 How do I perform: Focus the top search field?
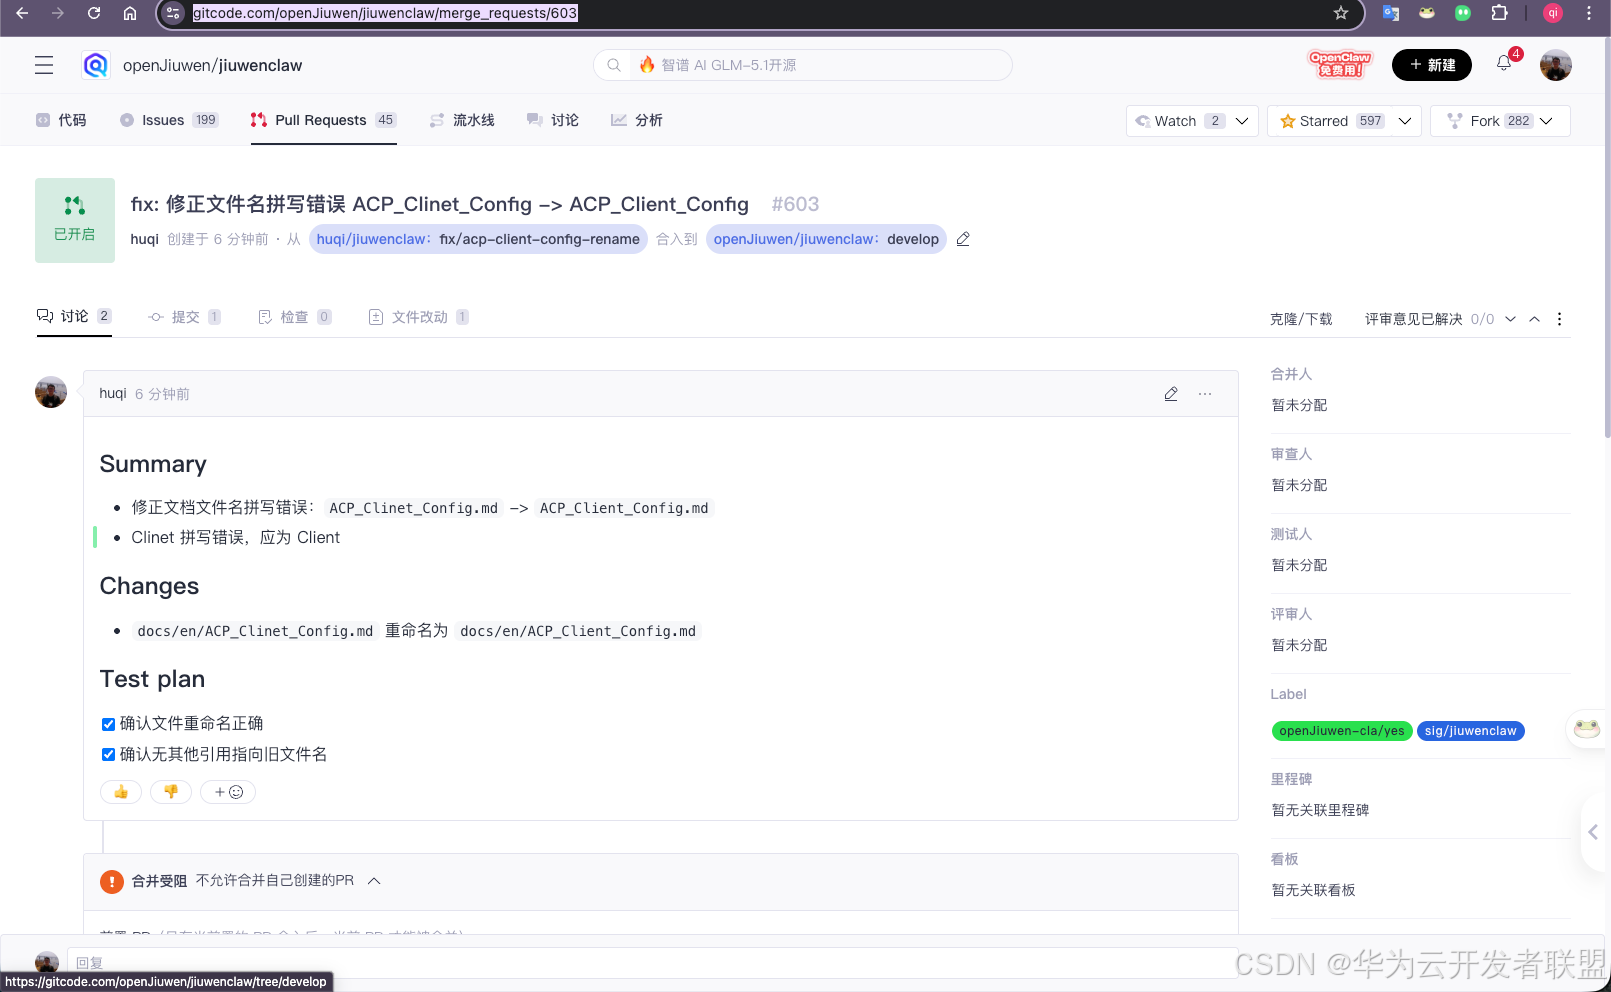click(803, 65)
